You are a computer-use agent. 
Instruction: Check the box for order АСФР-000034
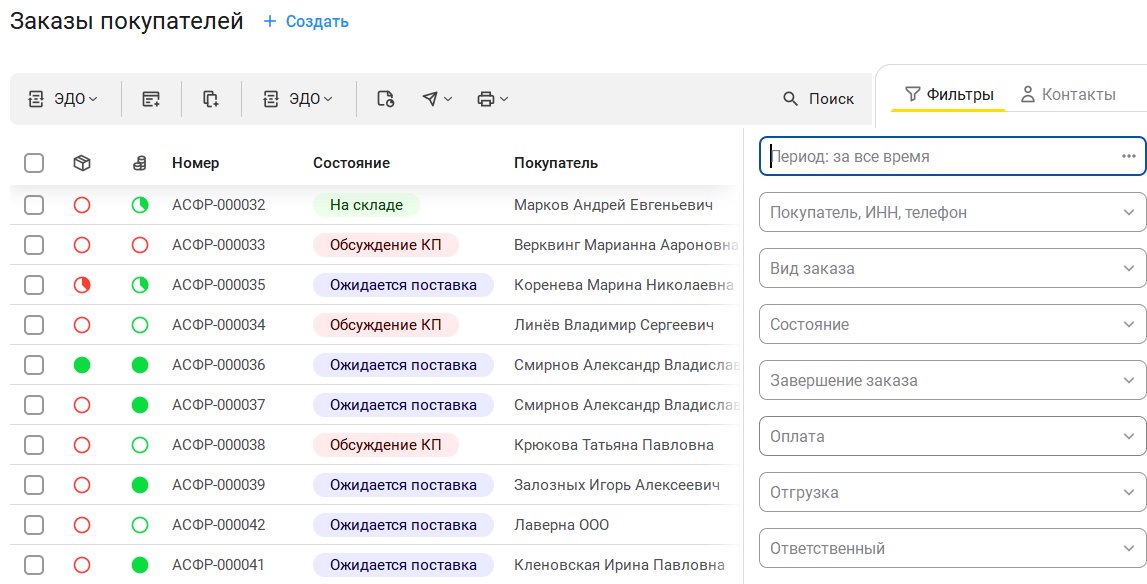pyautogui.click(x=34, y=325)
